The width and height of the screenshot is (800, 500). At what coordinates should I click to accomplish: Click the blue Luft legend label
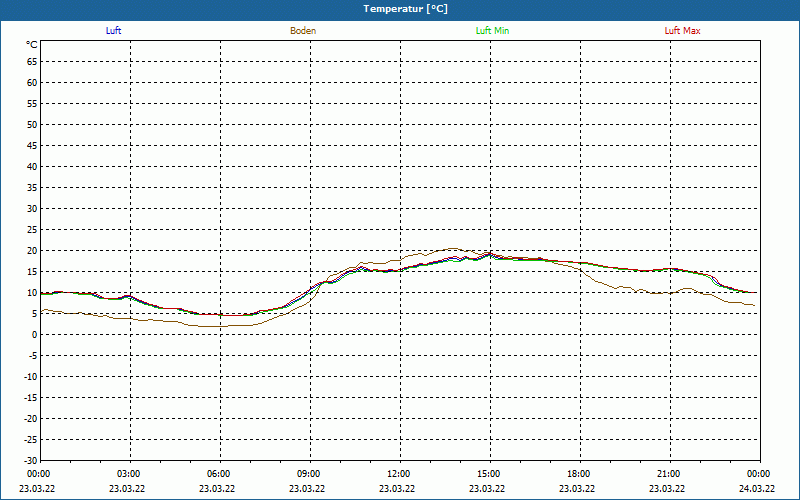pyautogui.click(x=113, y=31)
